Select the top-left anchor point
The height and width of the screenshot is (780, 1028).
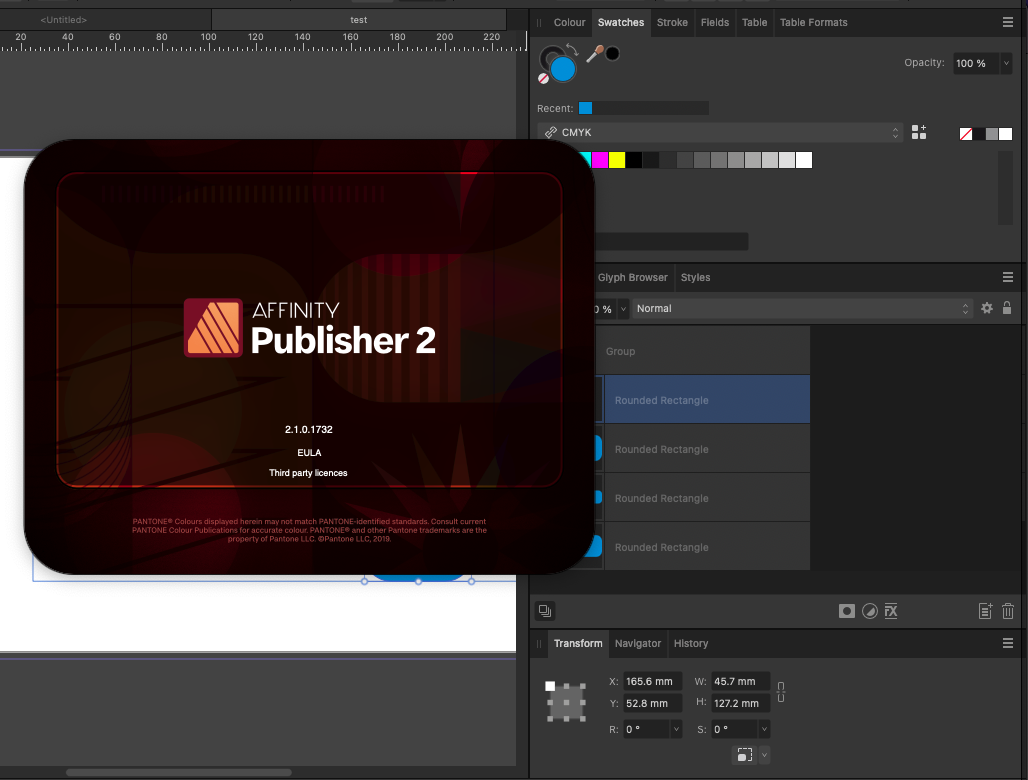click(550, 686)
